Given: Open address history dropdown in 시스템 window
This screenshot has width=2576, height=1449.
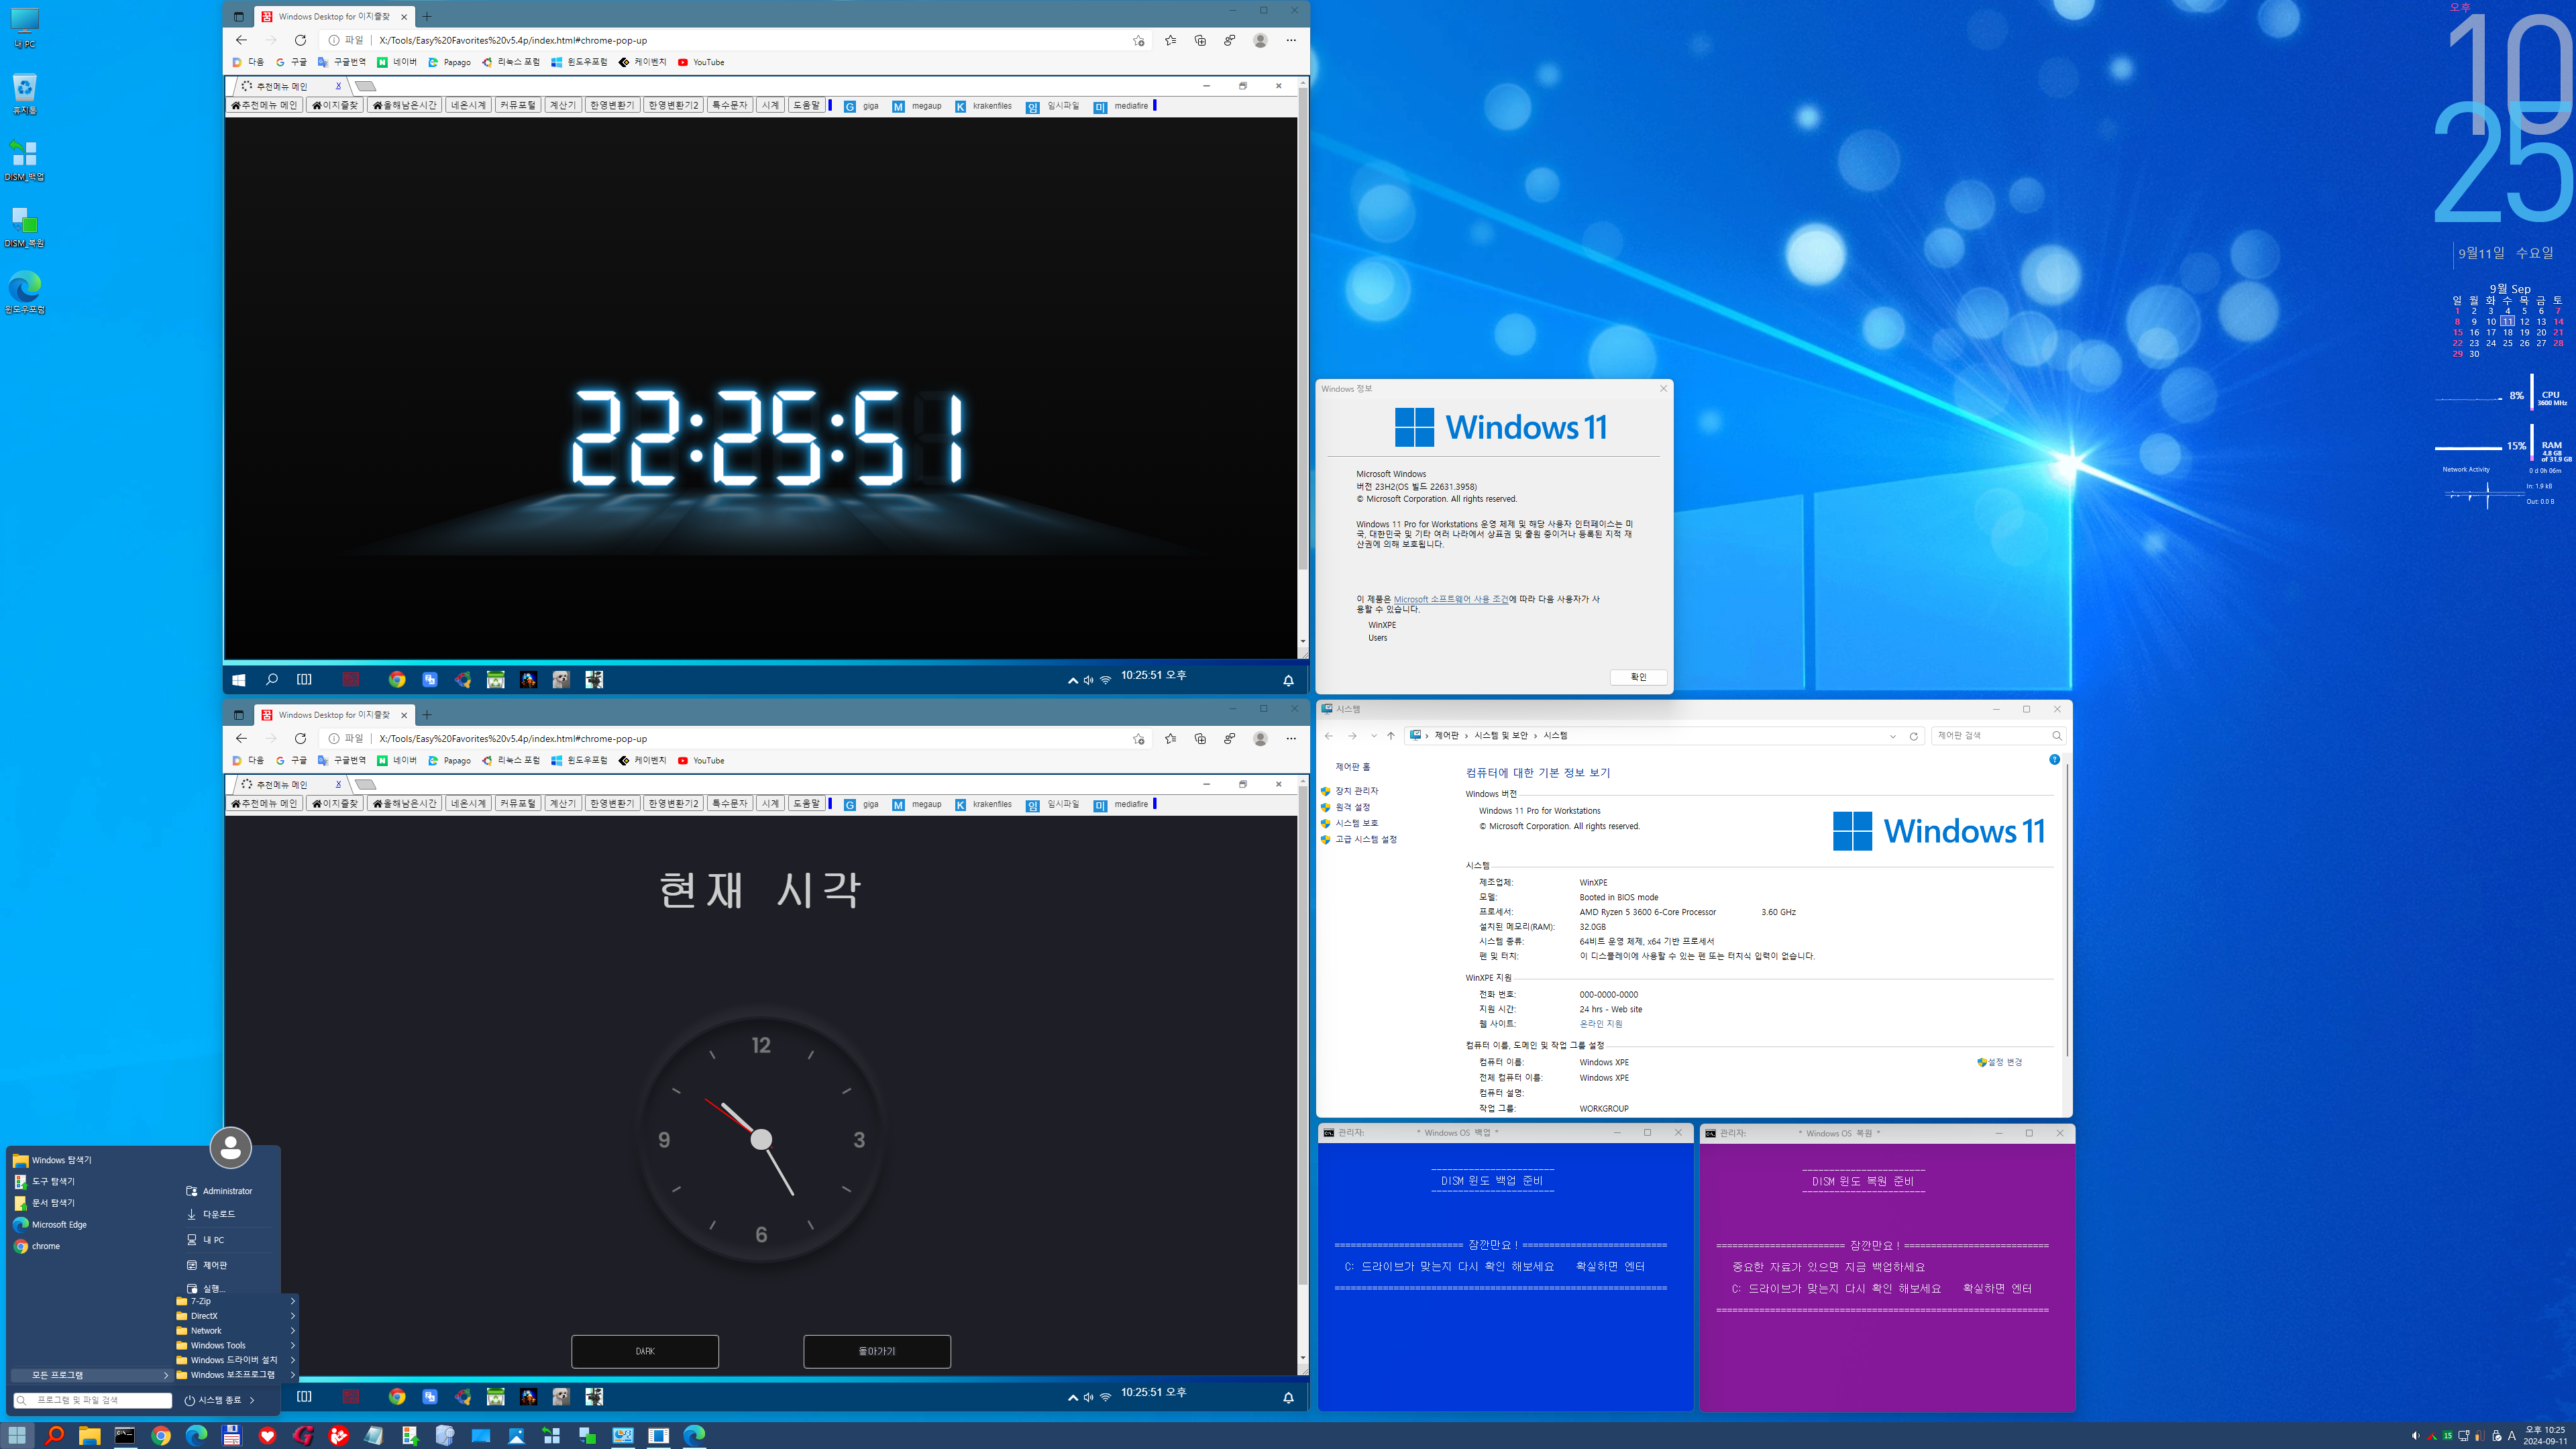Looking at the screenshot, I should [1893, 736].
